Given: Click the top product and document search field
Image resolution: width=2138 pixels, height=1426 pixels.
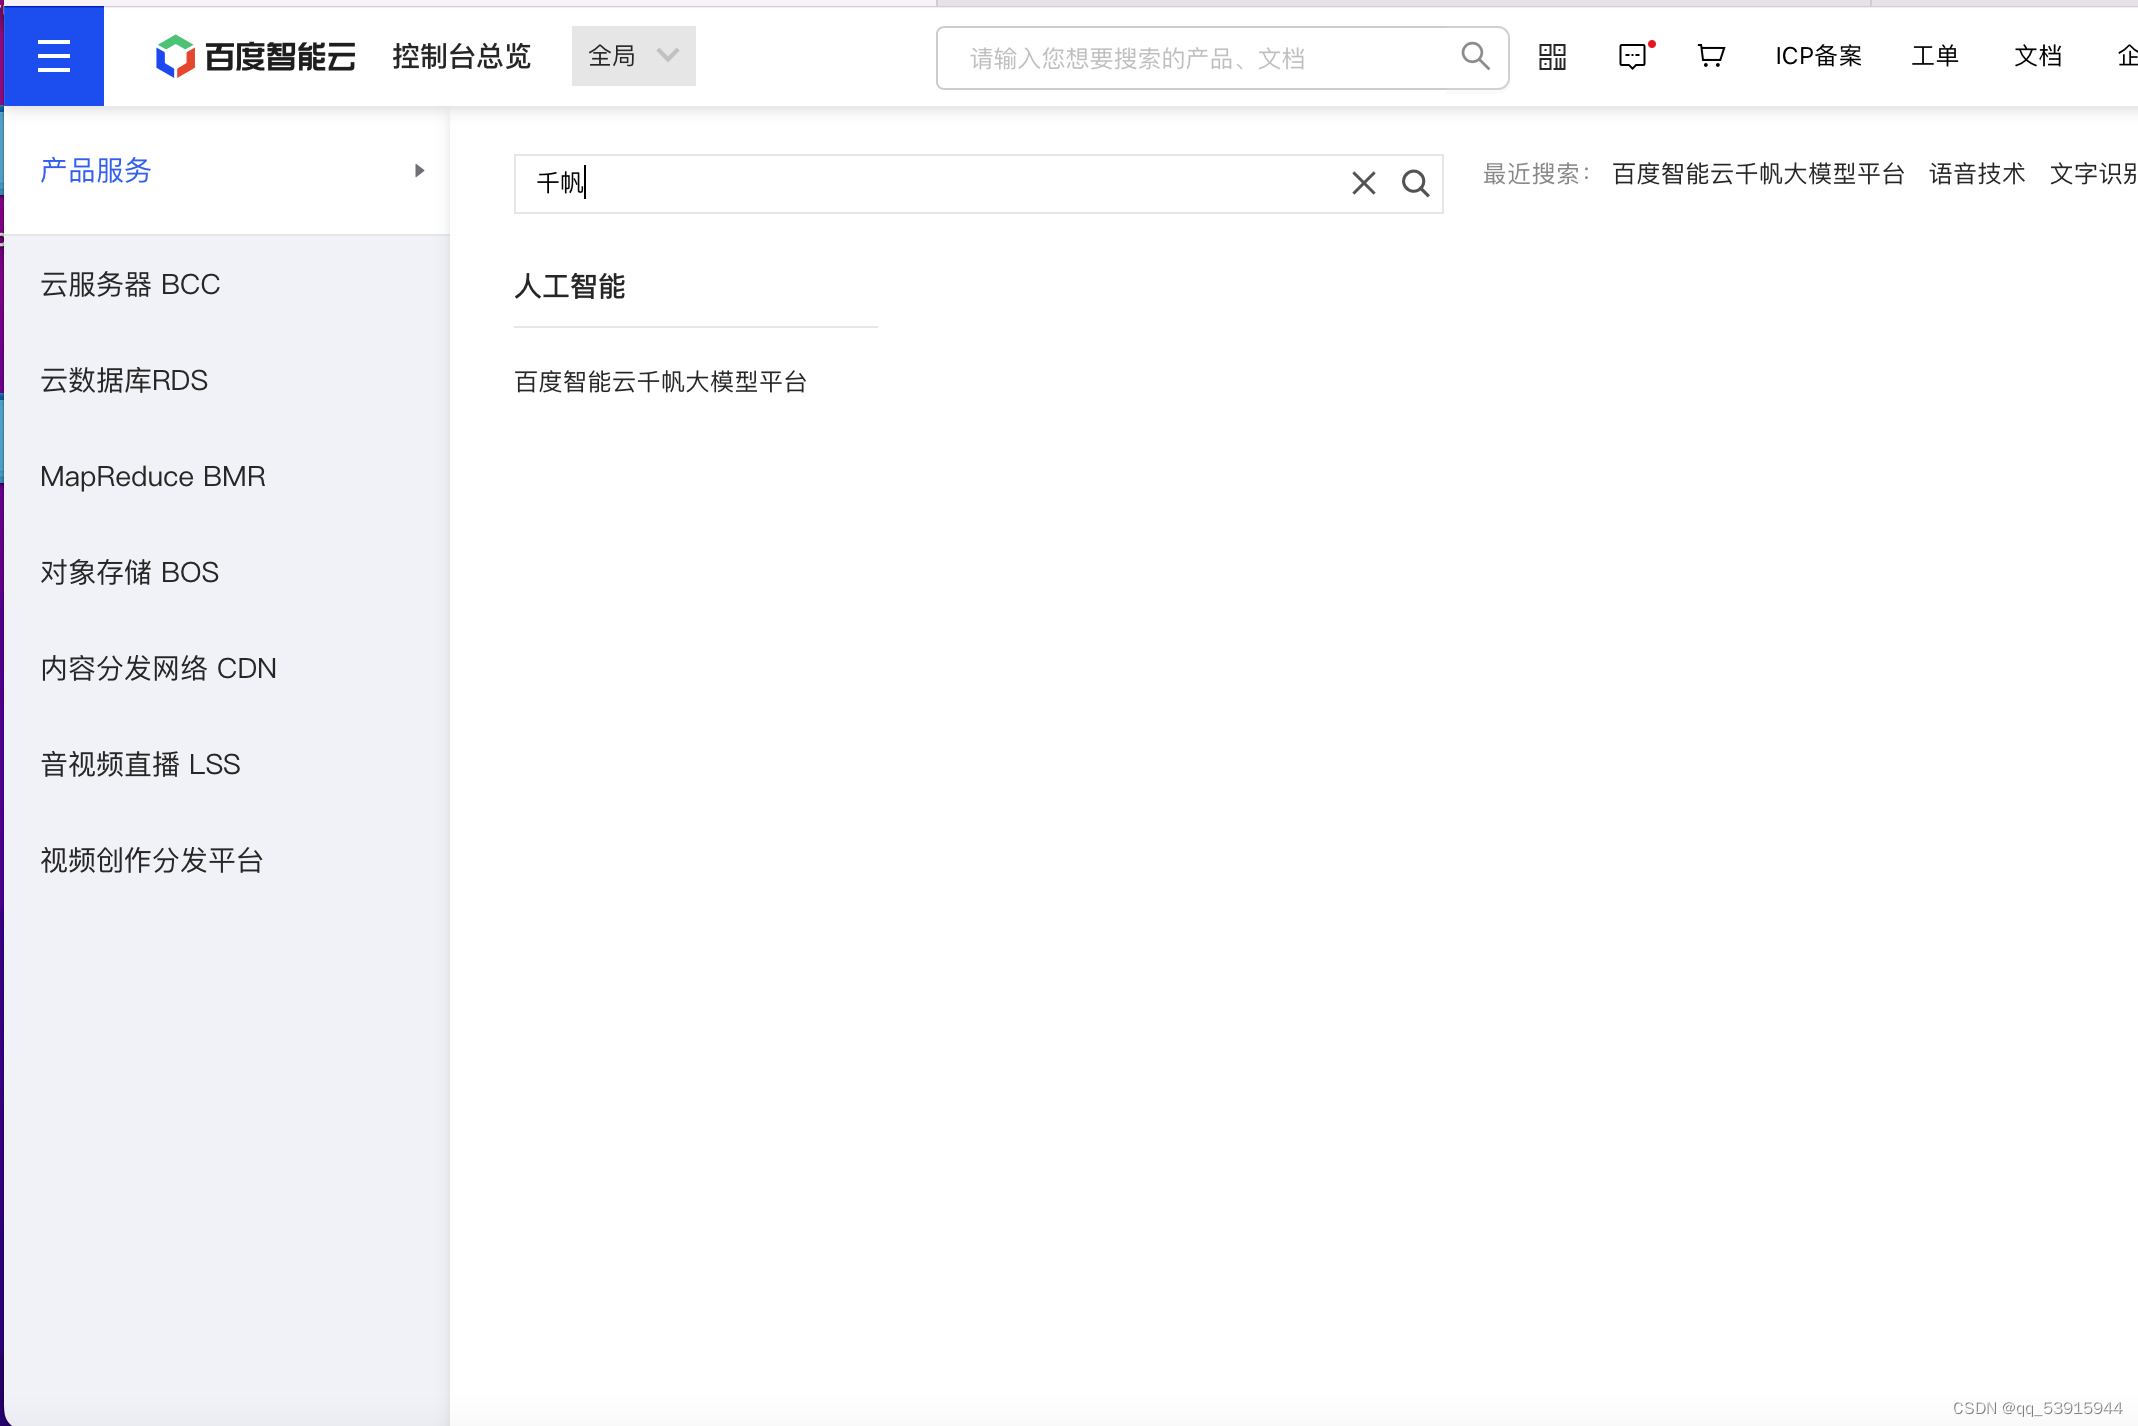Looking at the screenshot, I should point(1200,58).
